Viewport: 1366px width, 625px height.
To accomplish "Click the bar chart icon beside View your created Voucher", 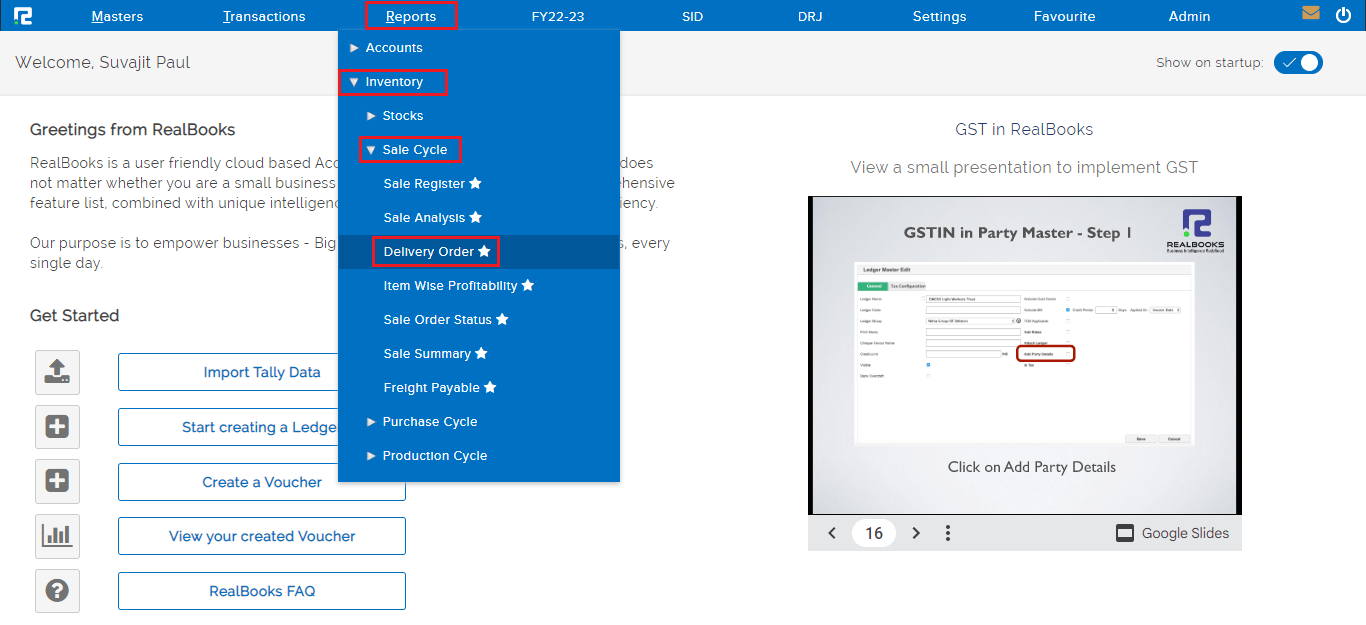I will tap(57, 536).
